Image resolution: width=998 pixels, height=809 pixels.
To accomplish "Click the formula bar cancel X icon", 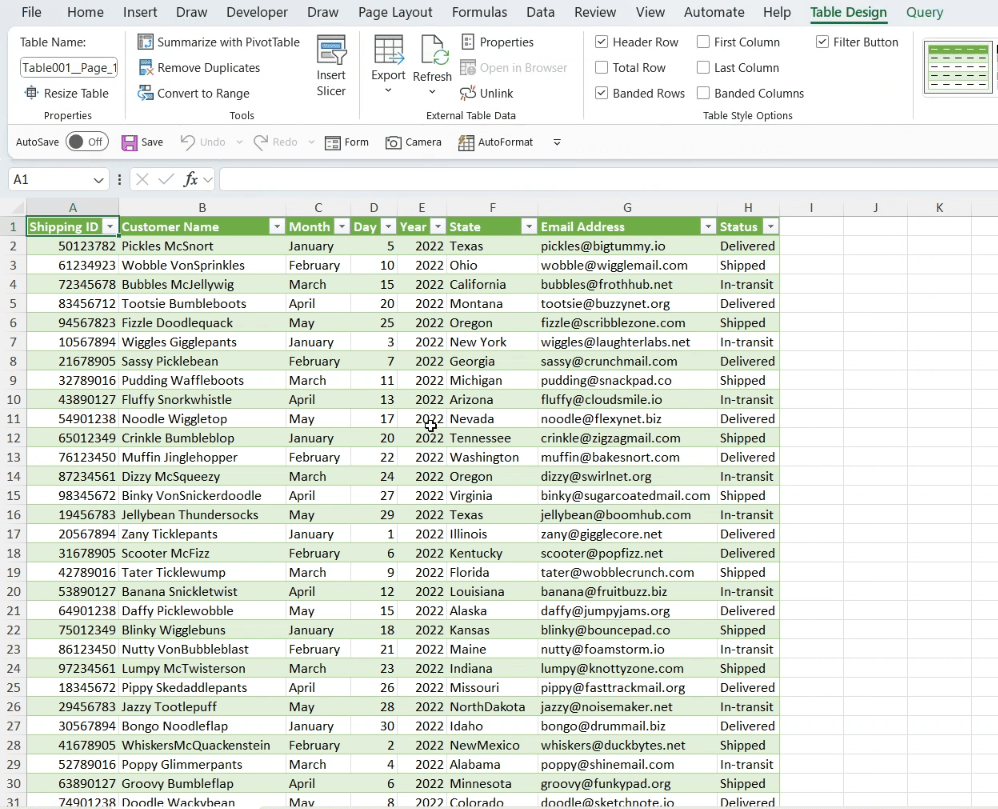I will [143, 179].
